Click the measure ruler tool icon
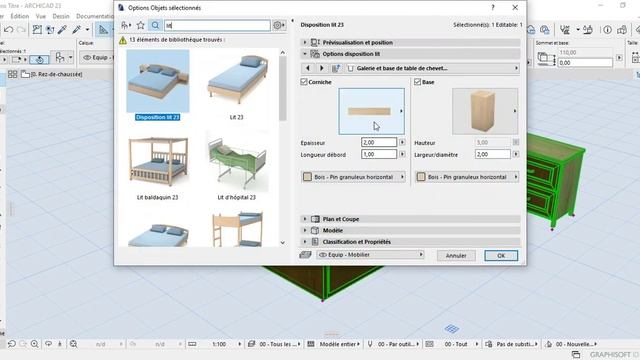Screen dimensions: 640x360 click(103, 29)
